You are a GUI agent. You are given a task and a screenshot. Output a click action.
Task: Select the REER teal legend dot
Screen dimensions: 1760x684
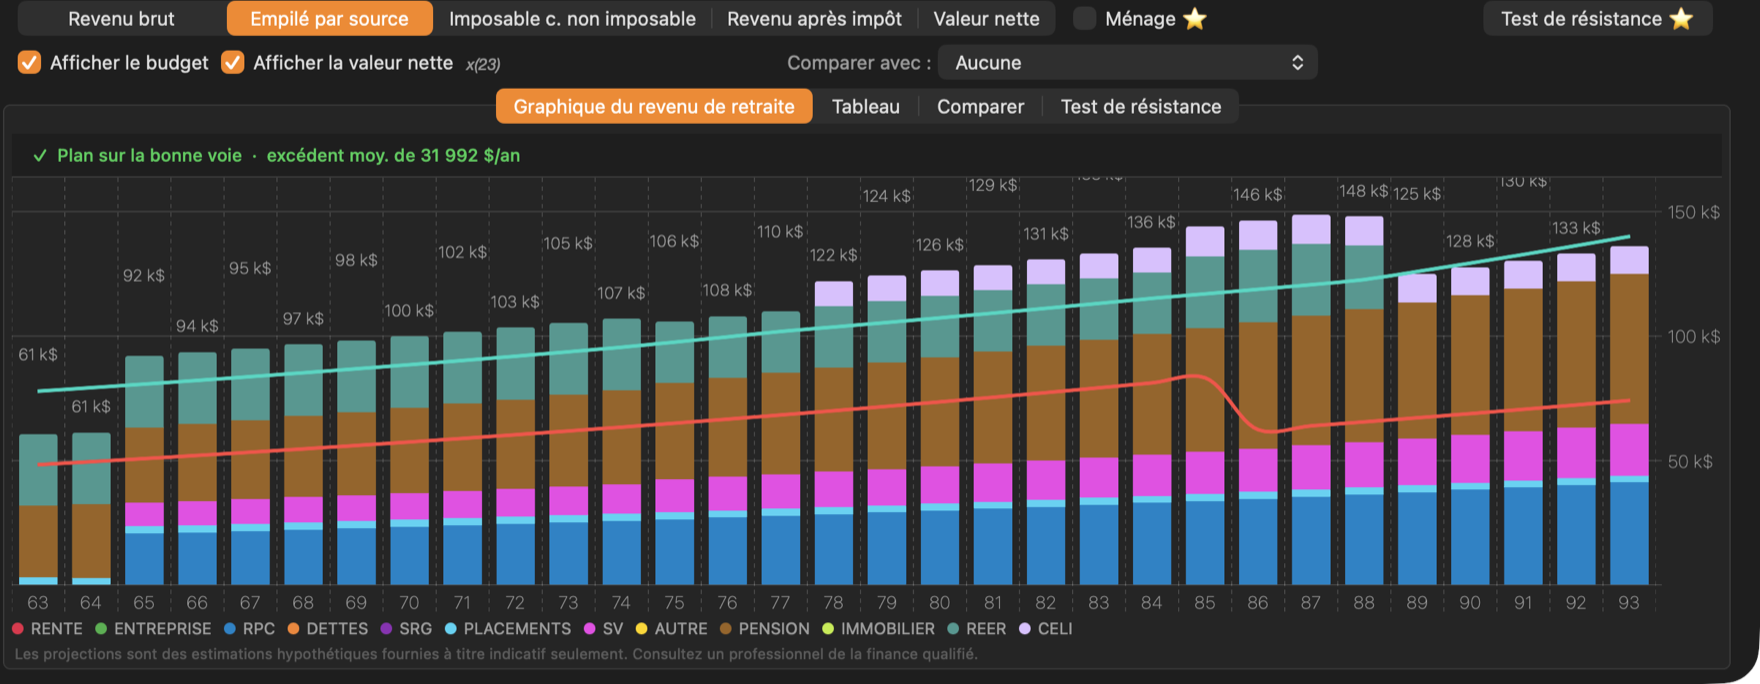[954, 629]
